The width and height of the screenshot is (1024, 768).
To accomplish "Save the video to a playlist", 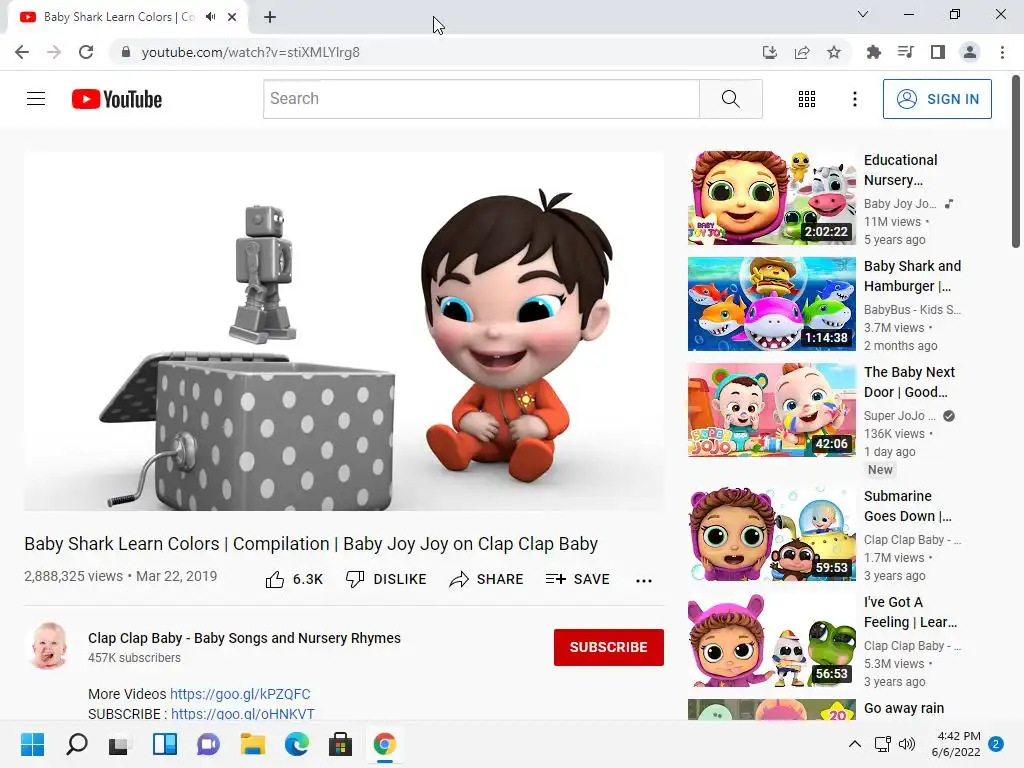I will pyautogui.click(x=577, y=579).
